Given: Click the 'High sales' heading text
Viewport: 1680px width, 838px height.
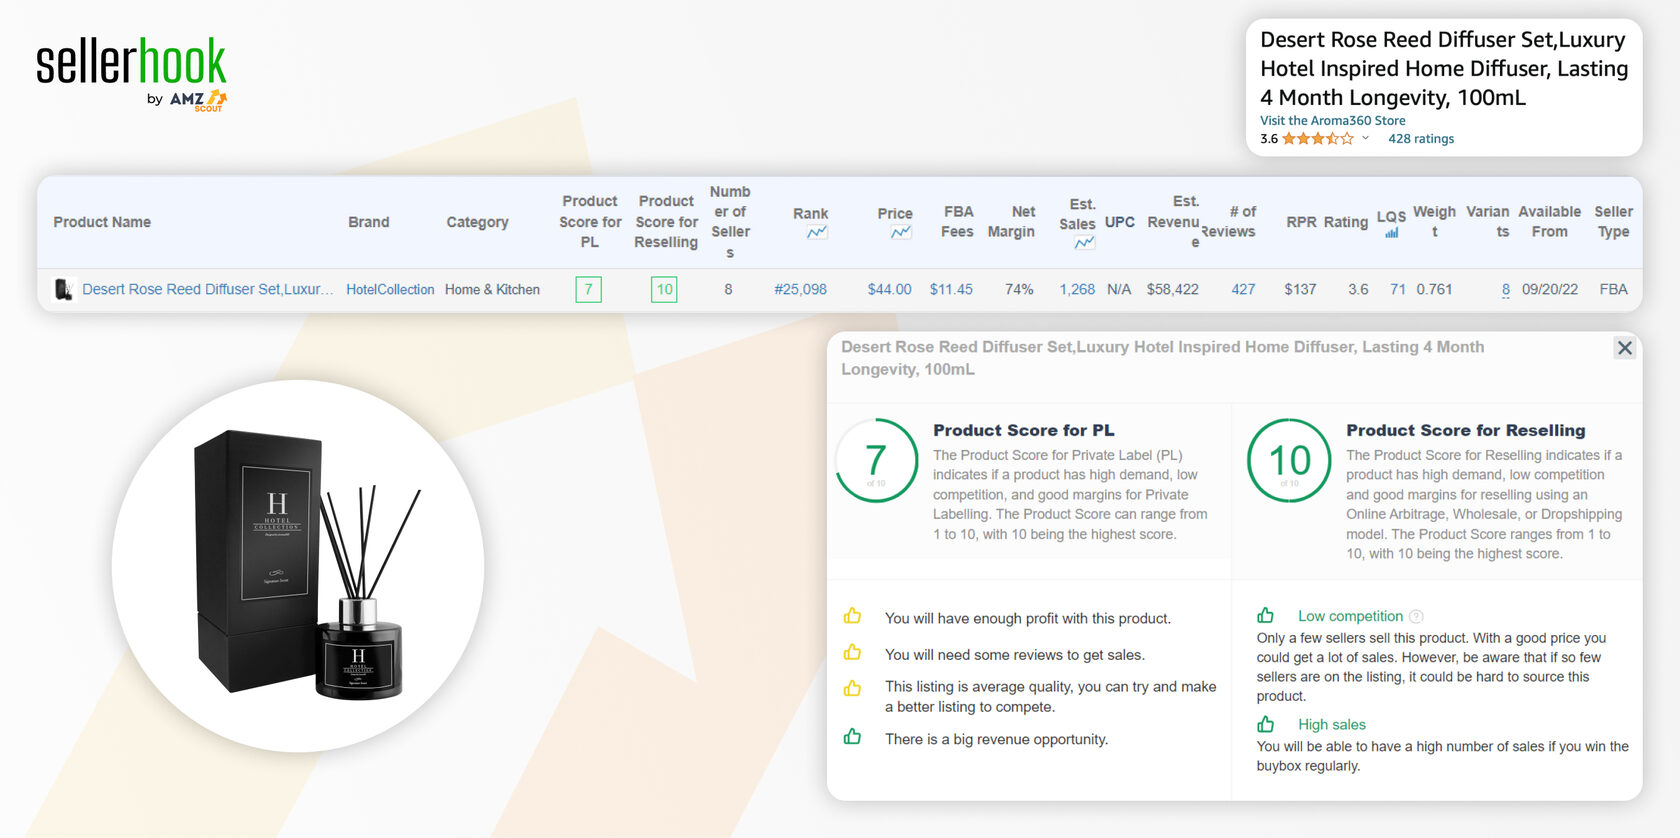Looking at the screenshot, I should click(x=1332, y=724).
